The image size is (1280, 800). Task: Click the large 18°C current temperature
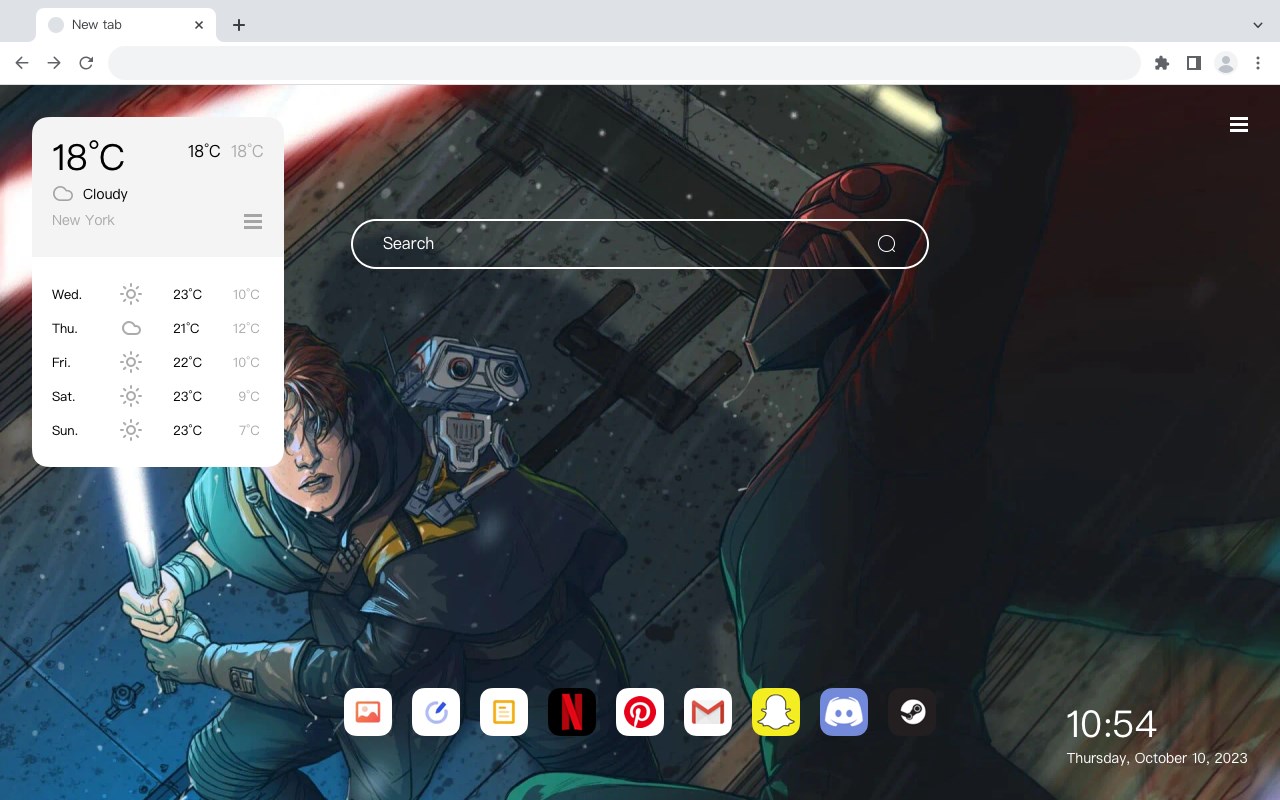point(88,157)
